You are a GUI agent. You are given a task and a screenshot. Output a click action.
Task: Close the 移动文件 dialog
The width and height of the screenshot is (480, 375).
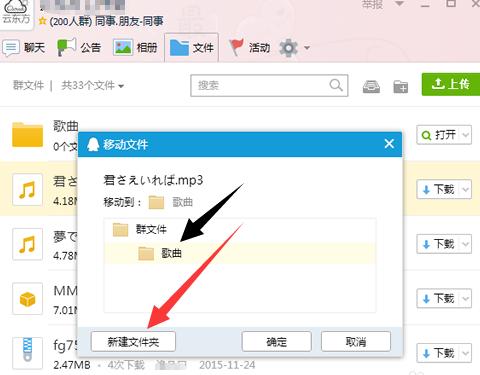click(389, 144)
